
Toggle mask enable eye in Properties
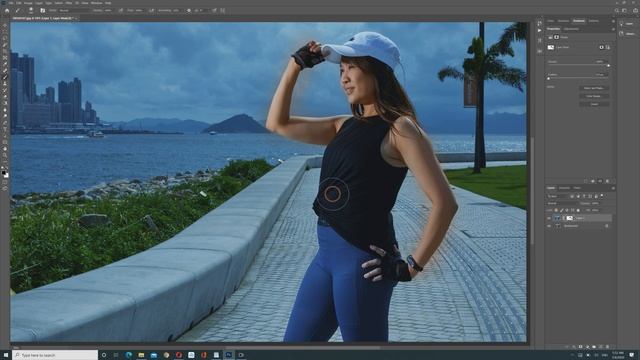[x=600, y=181]
